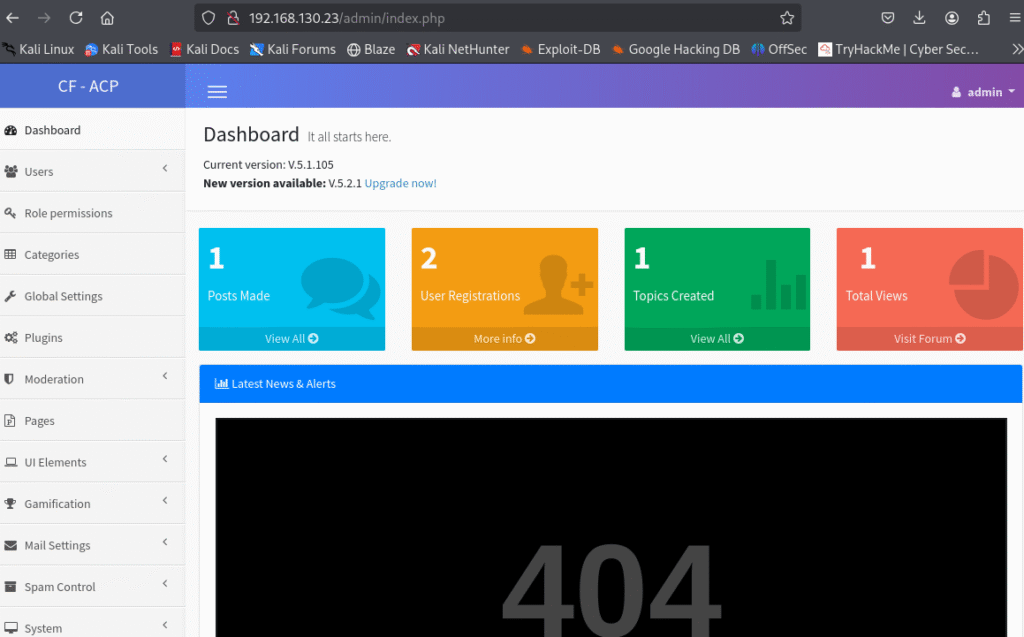Reload the page in the browser
Viewport: 1024px width, 637px height.
[x=76, y=18]
